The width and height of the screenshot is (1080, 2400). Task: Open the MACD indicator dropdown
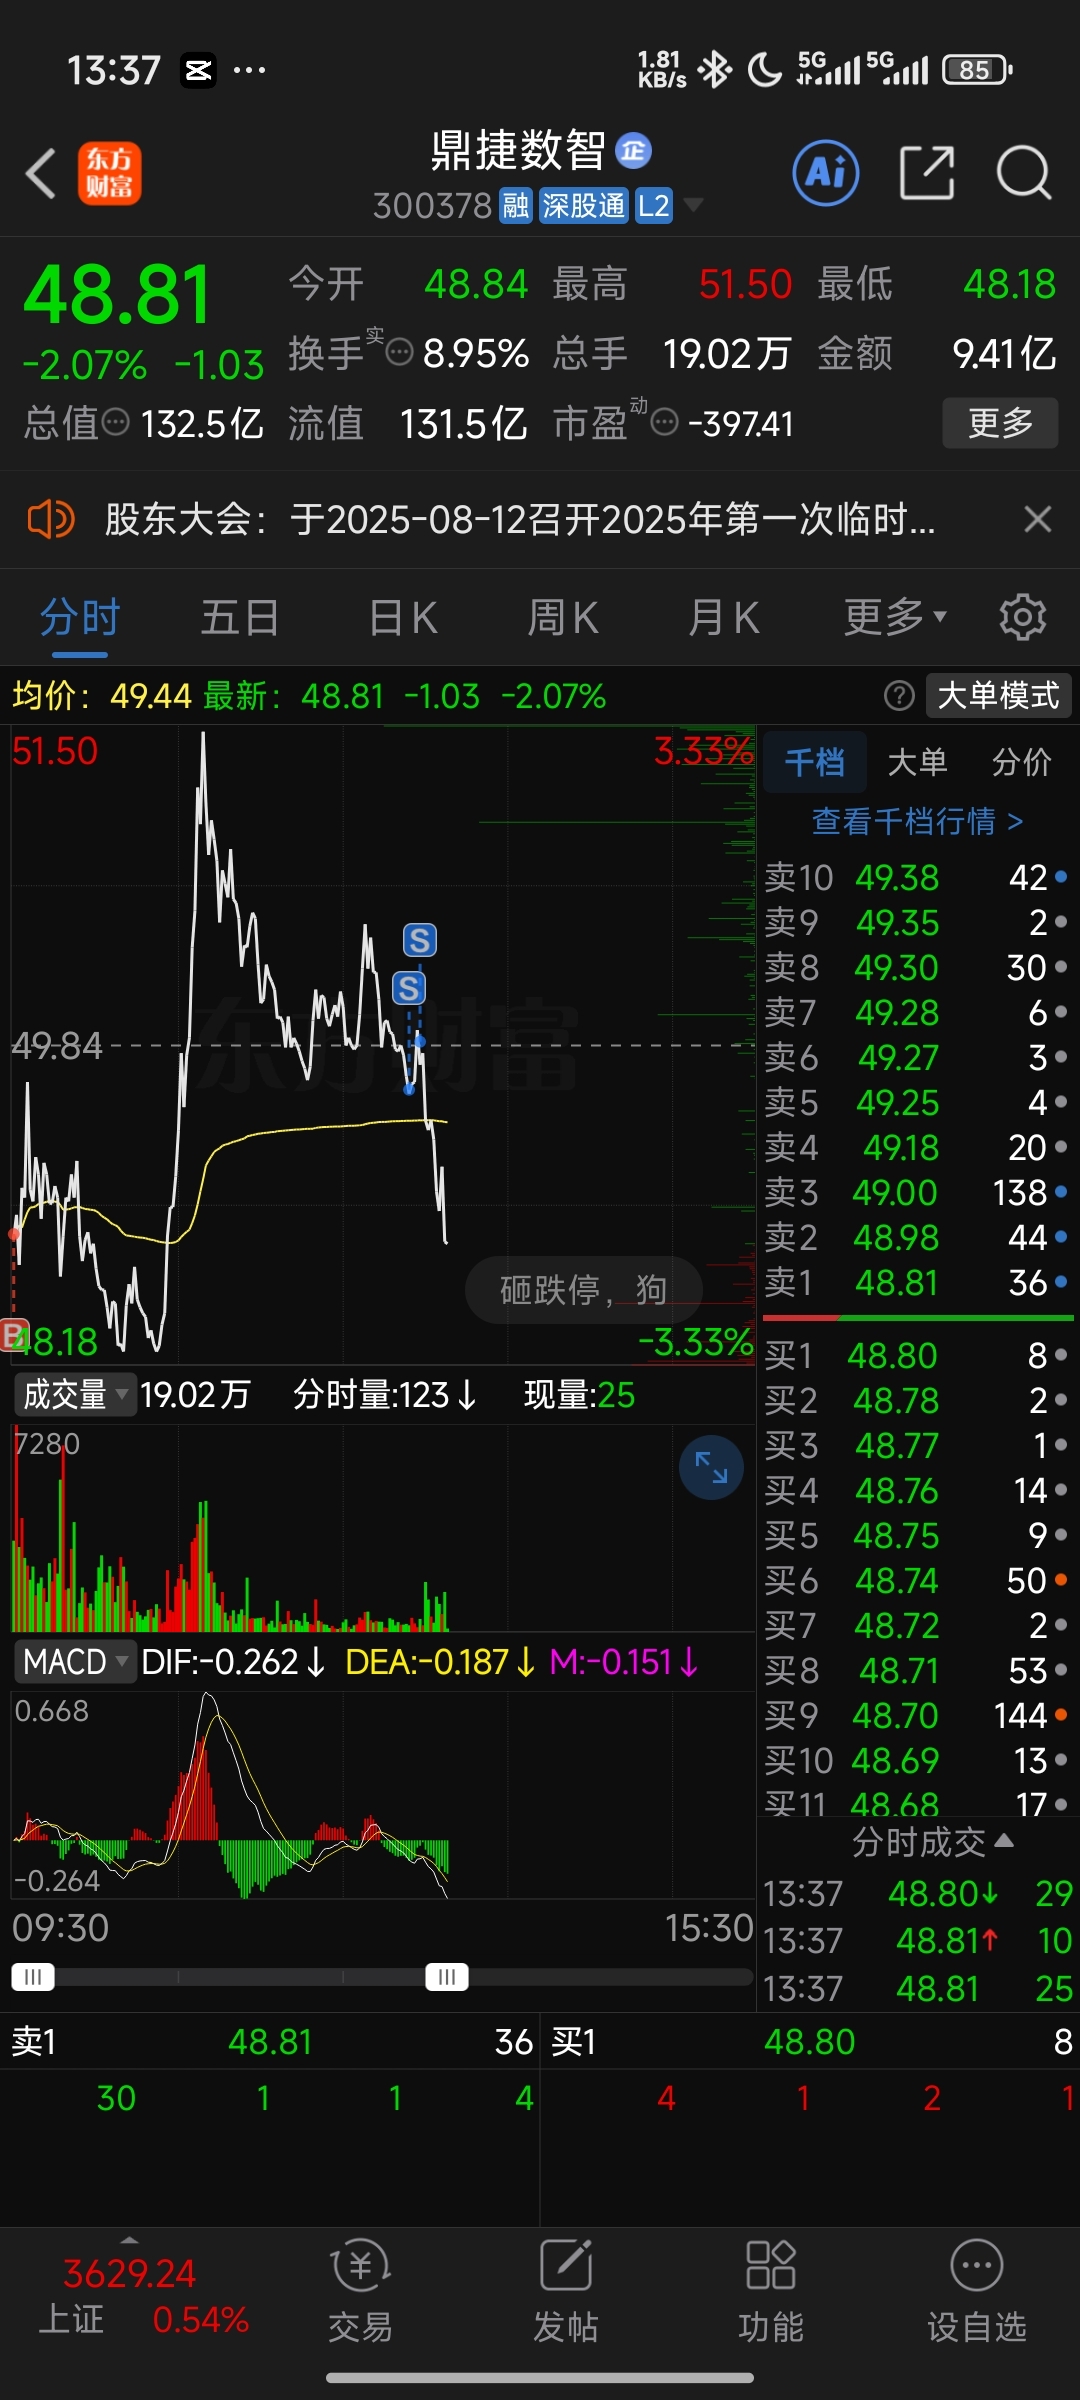pyautogui.click(x=75, y=1662)
